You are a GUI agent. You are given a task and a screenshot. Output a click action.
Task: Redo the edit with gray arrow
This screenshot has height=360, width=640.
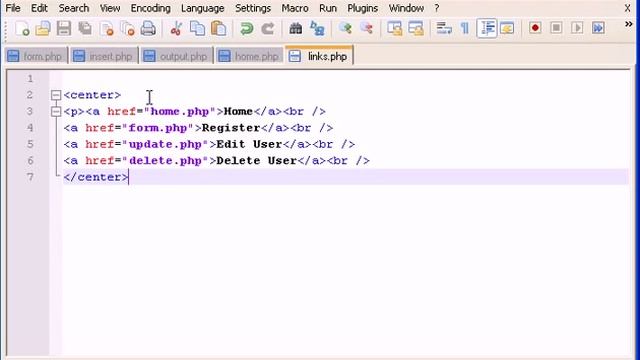268,29
